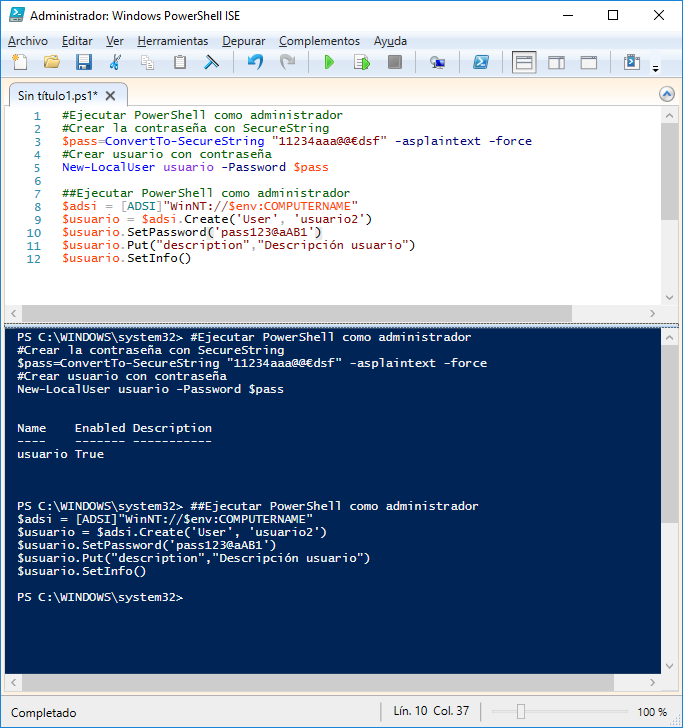This screenshot has height=728, width=683.
Task: Maximize the script pane layout
Action: pos(589,62)
